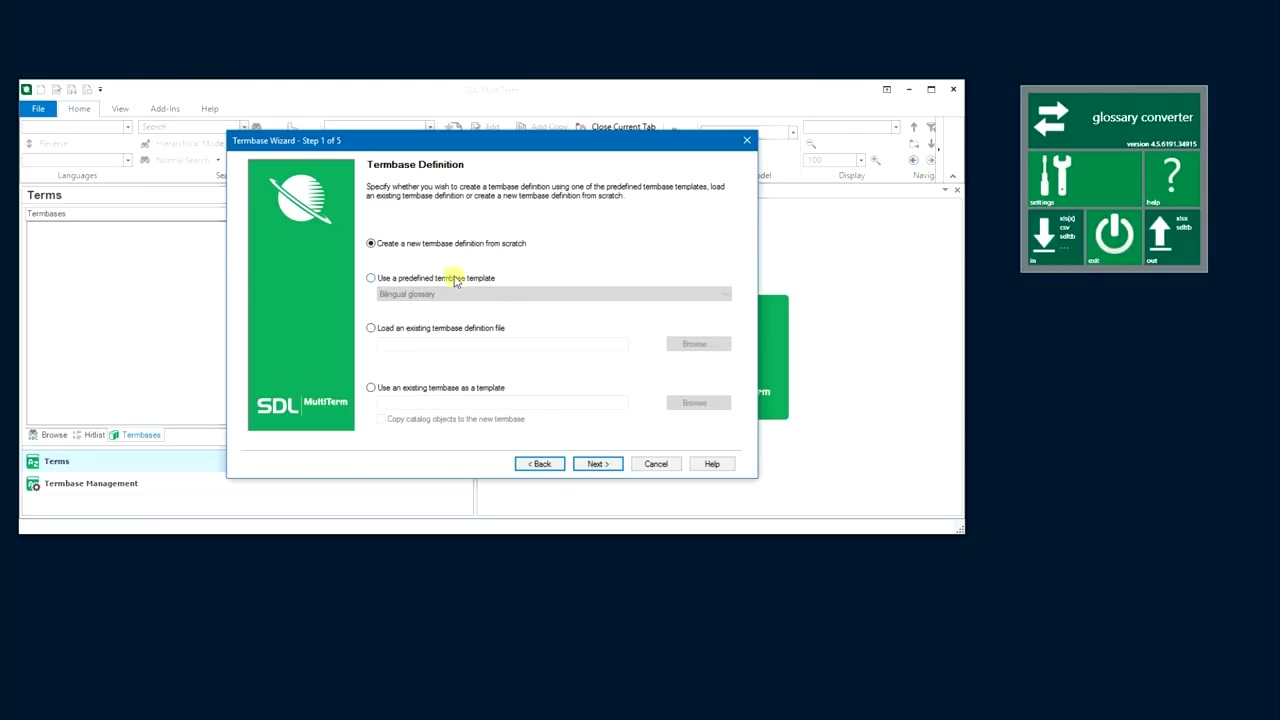Click the 'in' import tile in glossary converter

point(1055,238)
